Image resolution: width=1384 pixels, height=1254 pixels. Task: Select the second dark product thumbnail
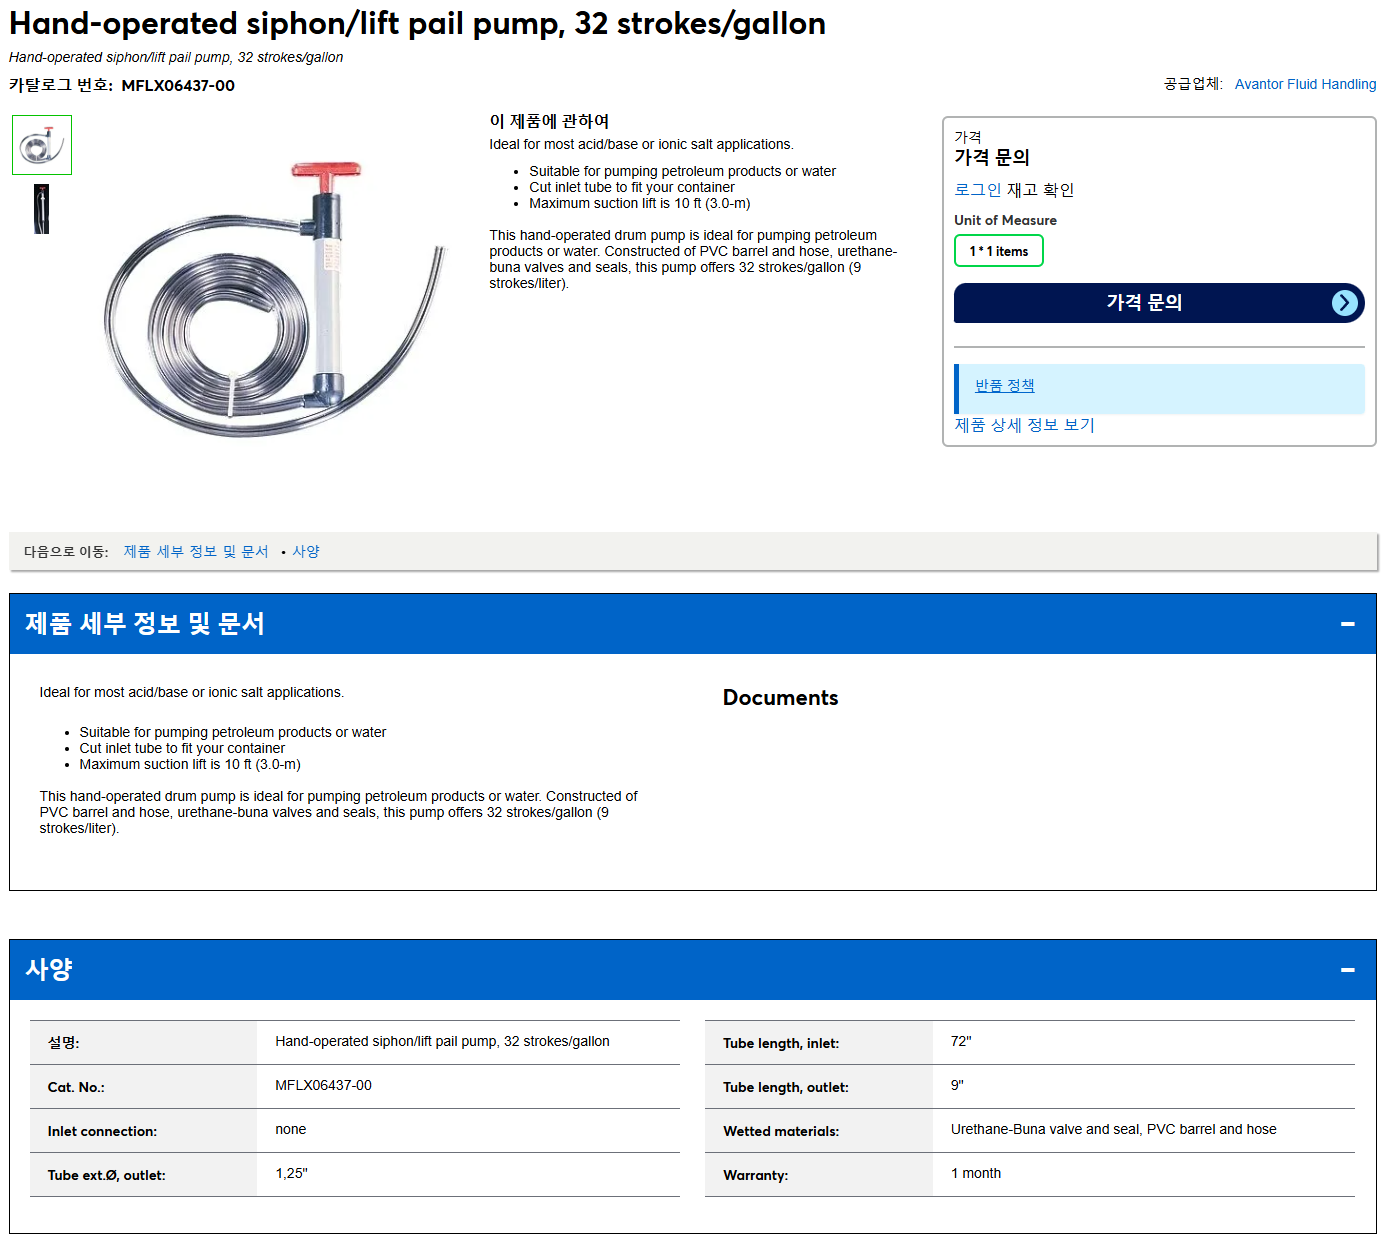tap(41, 209)
